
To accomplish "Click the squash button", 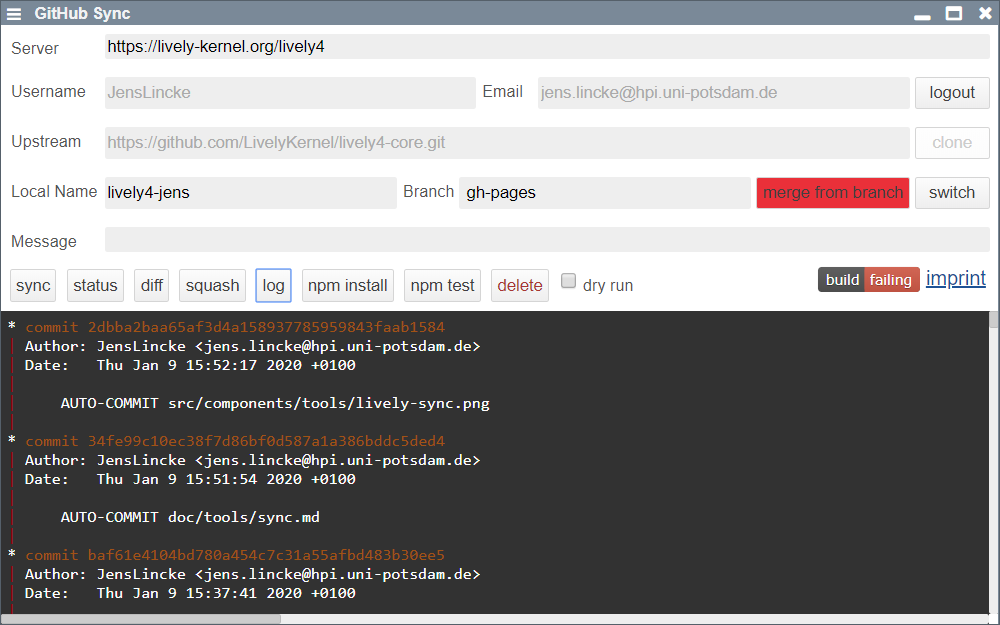I will (212, 285).
